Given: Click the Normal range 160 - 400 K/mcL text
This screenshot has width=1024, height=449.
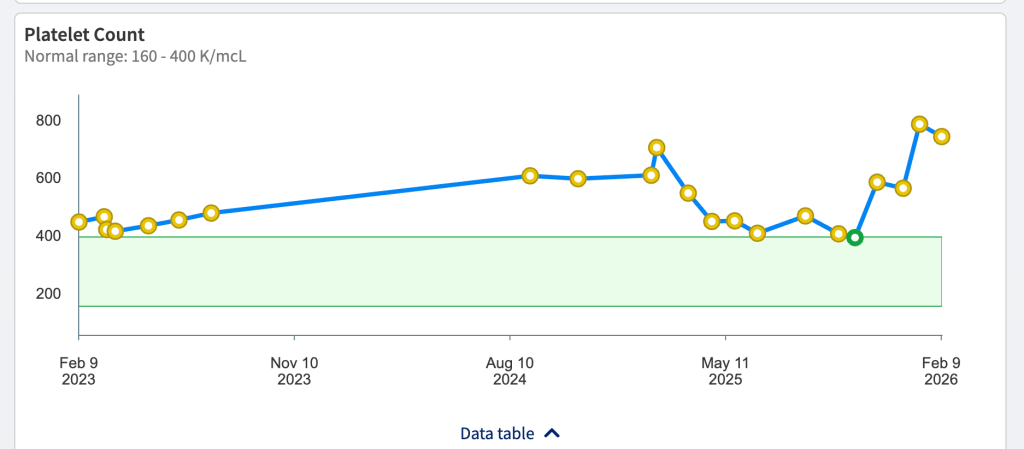Looking at the screenshot, I should coord(135,56).
